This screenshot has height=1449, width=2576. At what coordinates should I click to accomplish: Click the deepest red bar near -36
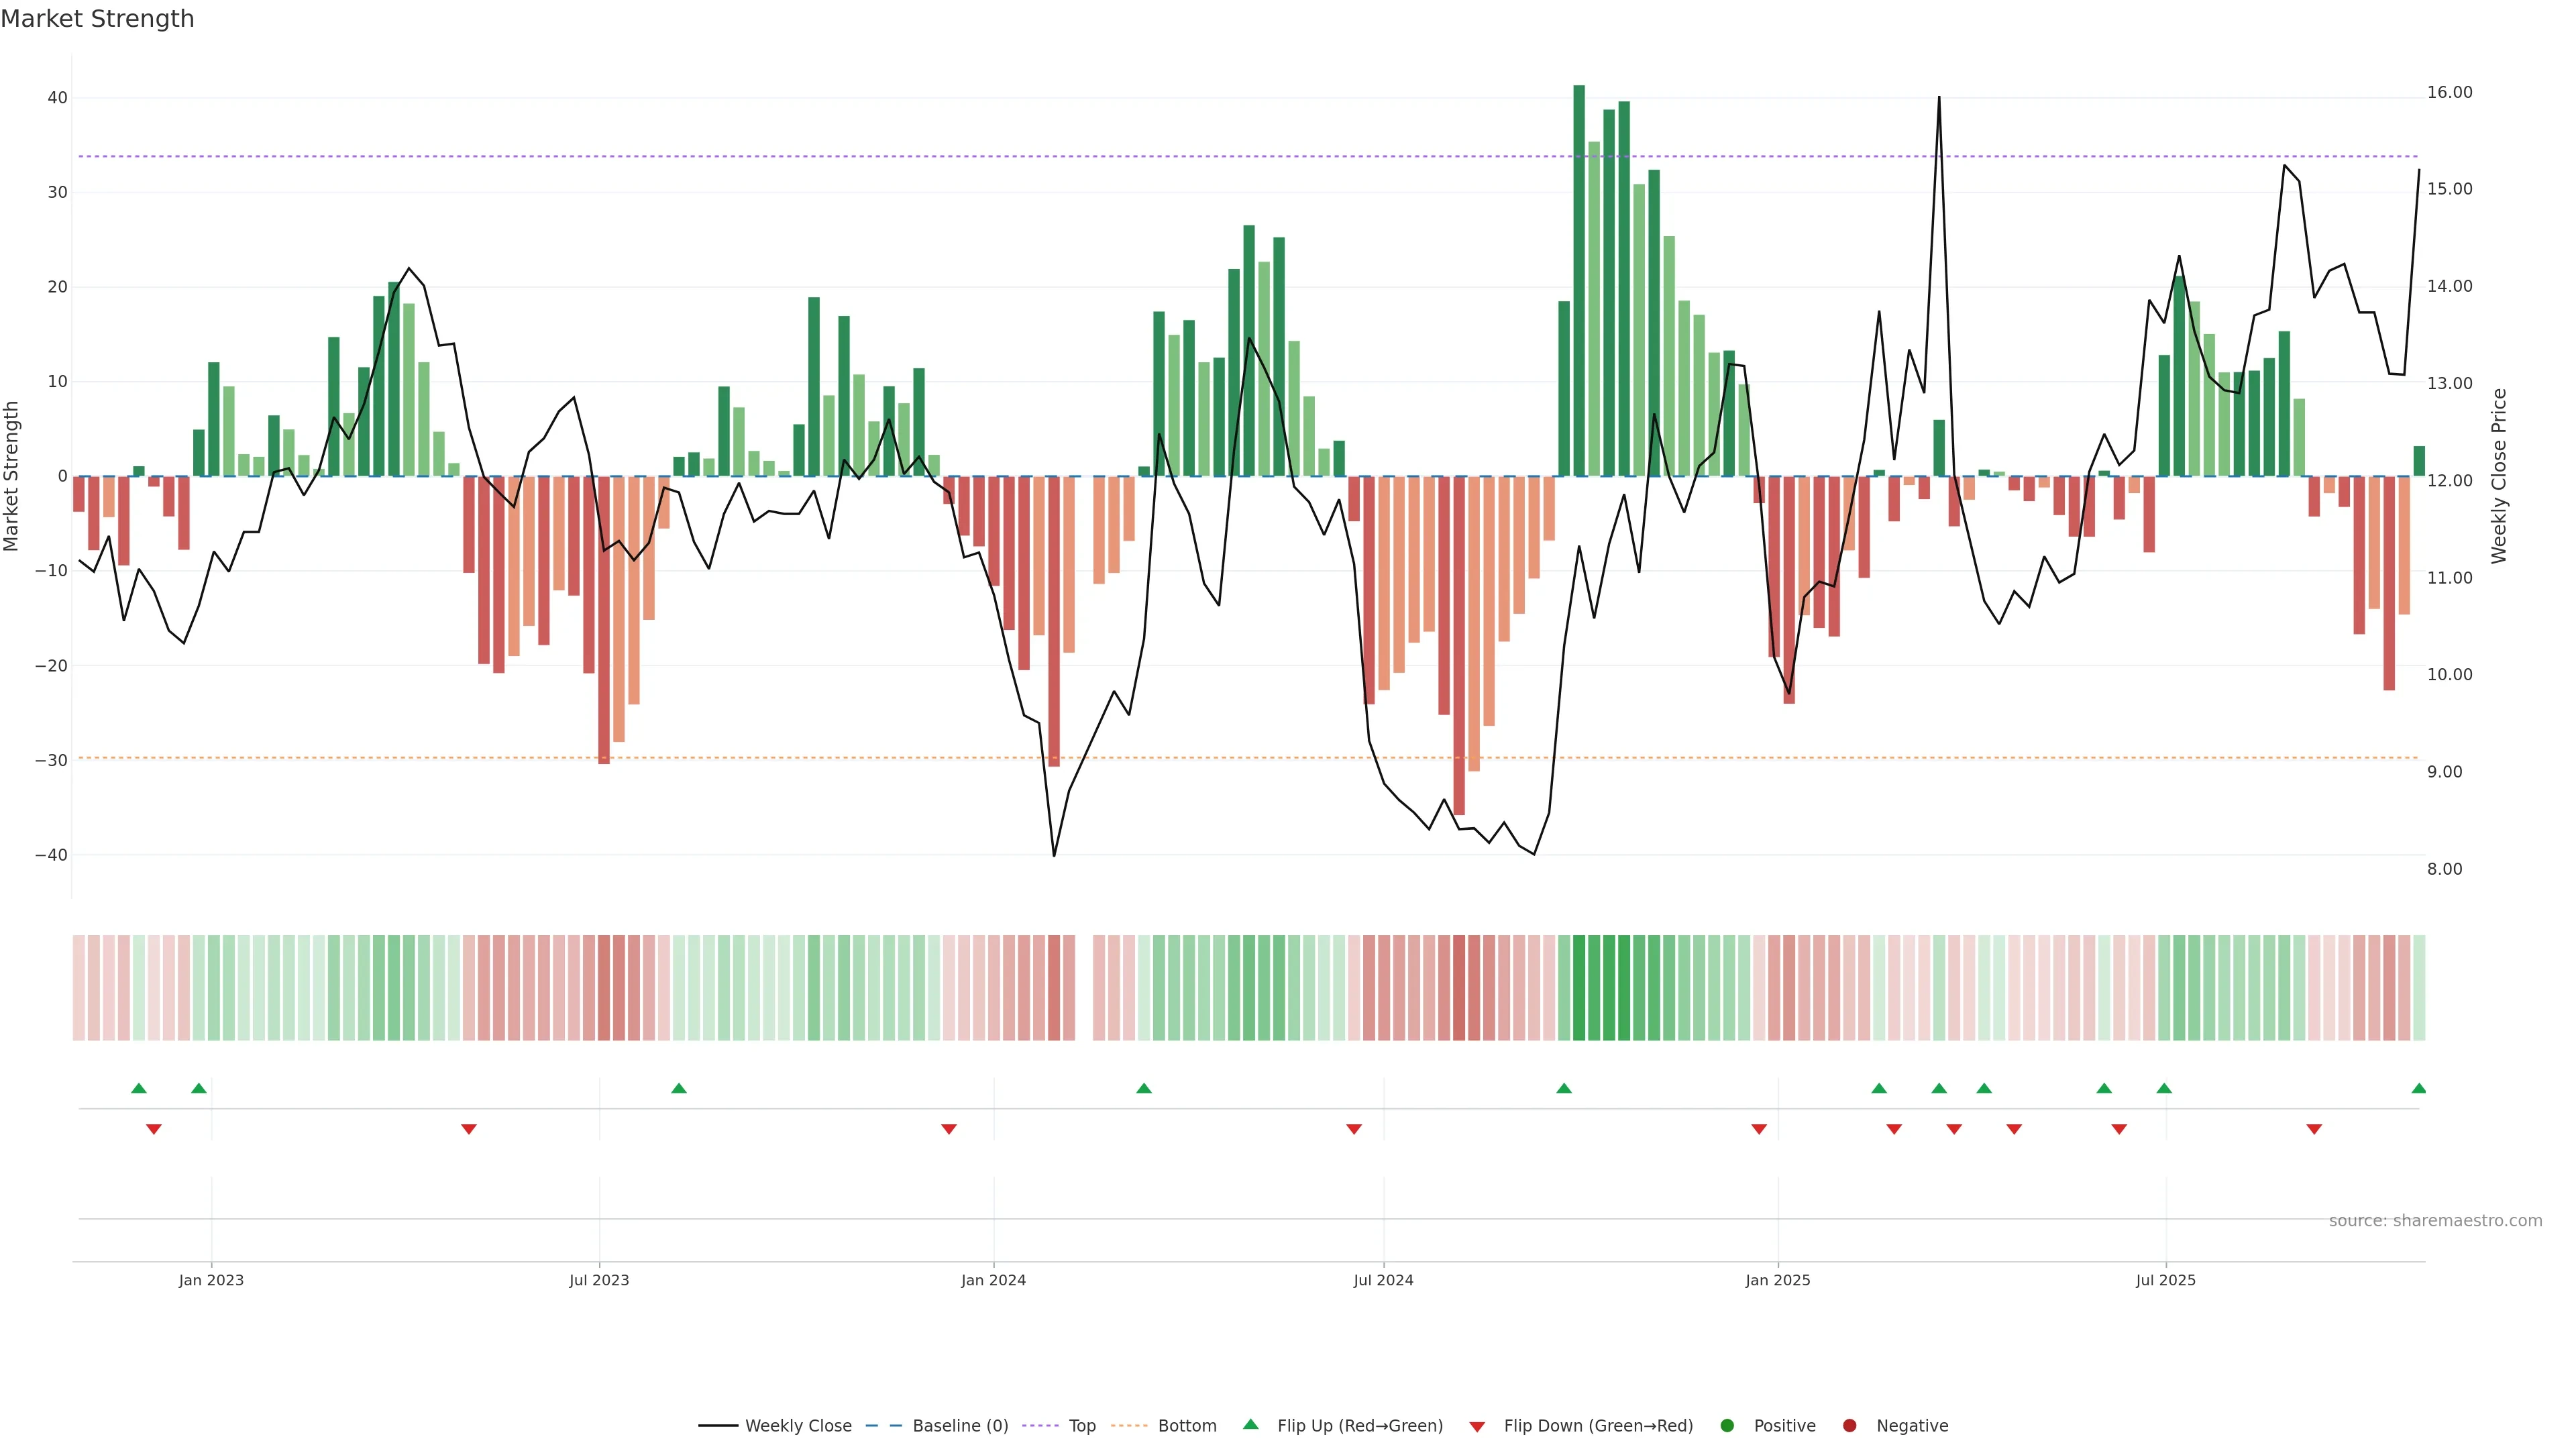pos(1459,645)
